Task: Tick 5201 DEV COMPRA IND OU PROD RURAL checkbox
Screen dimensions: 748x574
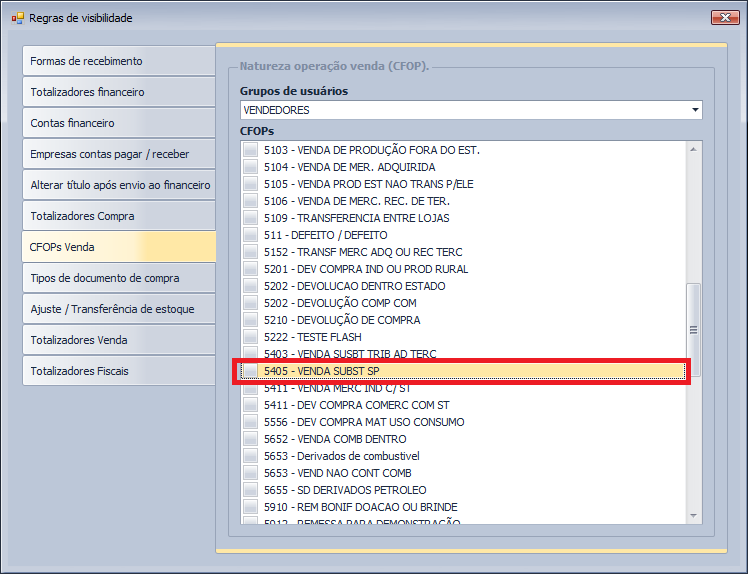Action: tap(250, 269)
